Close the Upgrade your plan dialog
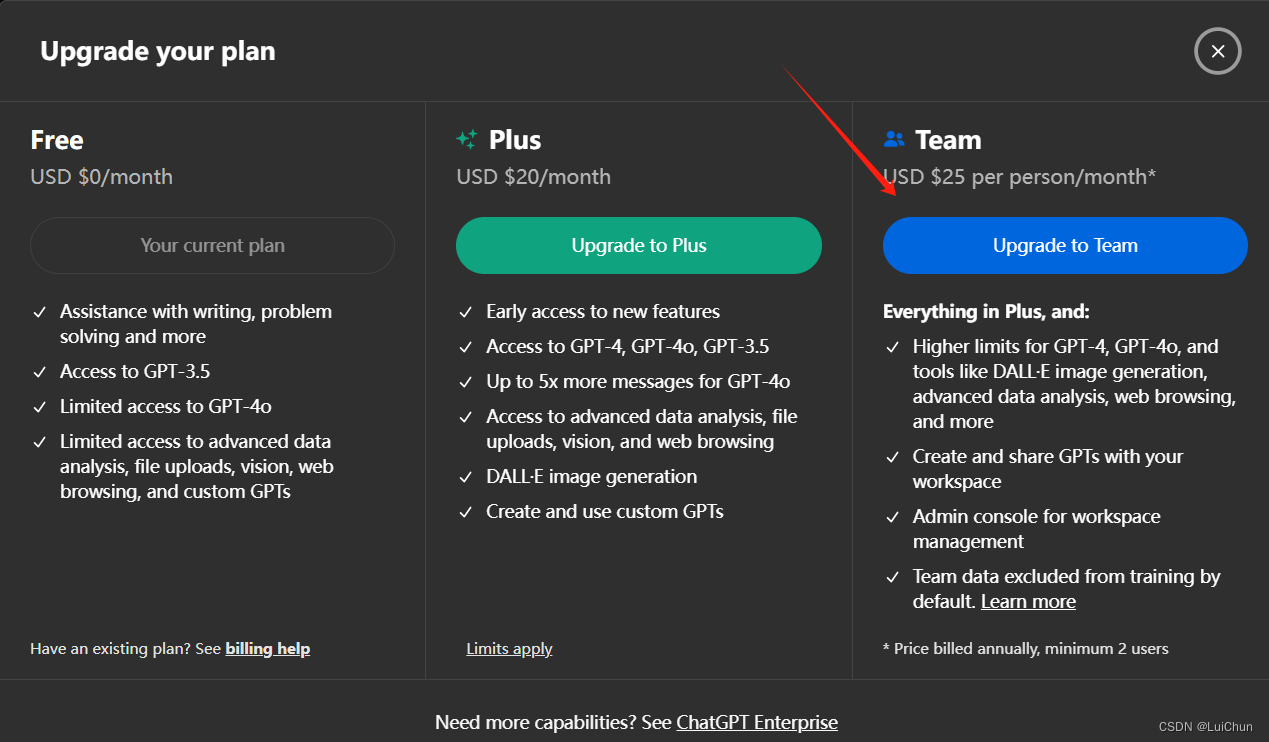Screen dimensions: 1269x742 point(1217,51)
